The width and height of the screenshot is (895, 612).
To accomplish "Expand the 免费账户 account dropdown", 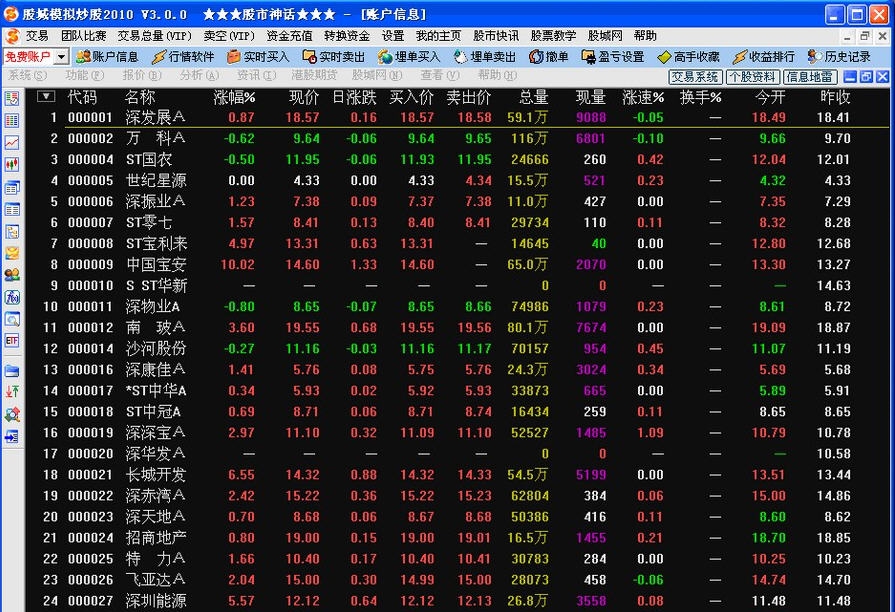I will (60, 57).
